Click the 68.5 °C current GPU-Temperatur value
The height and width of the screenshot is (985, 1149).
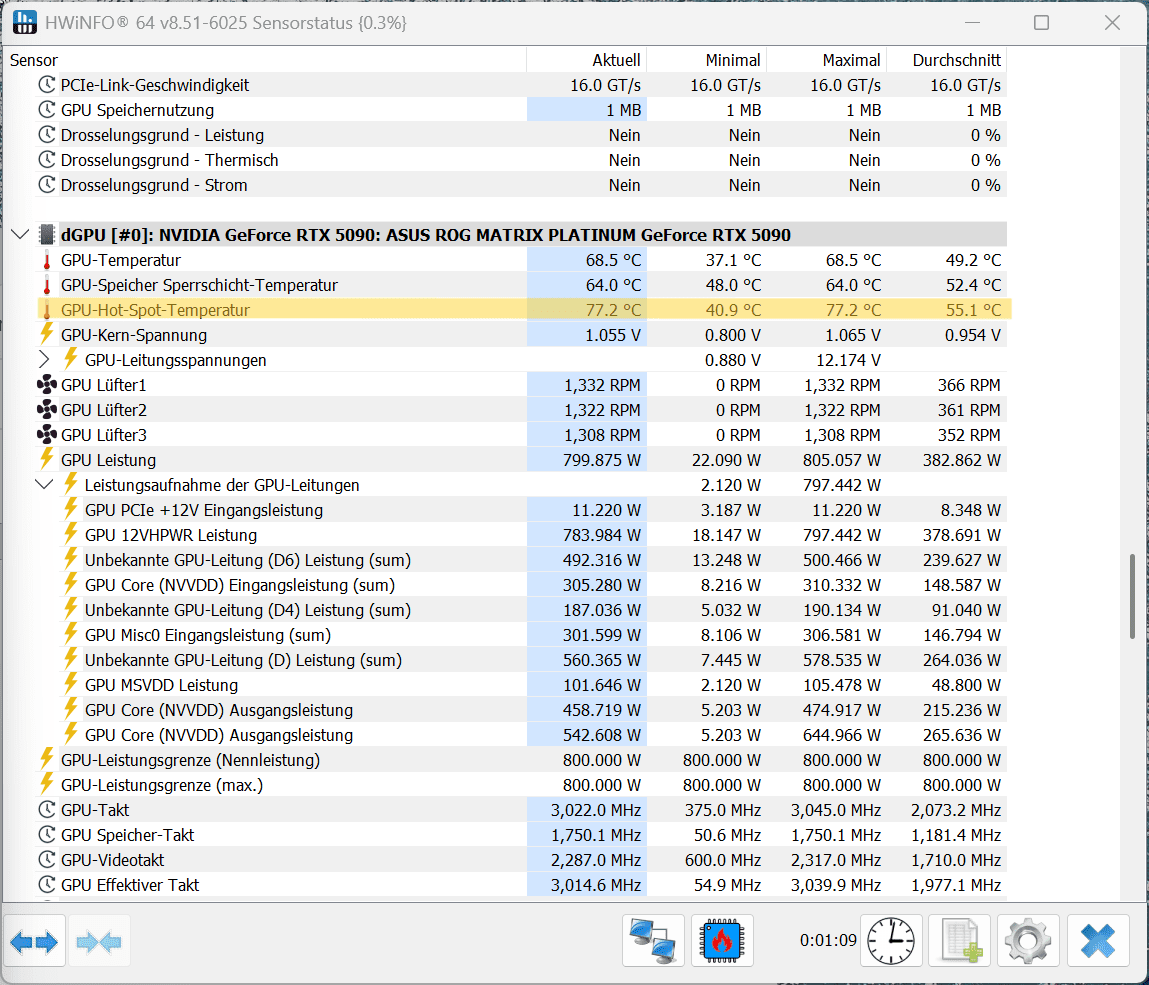tap(613, 260)
